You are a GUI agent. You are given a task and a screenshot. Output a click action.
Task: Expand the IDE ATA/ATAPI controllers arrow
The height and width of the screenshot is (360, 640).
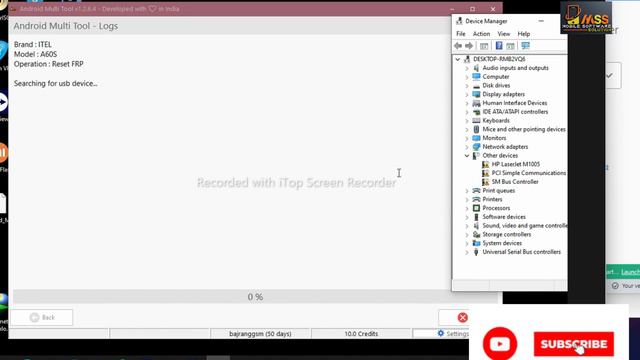click(467, 112)
